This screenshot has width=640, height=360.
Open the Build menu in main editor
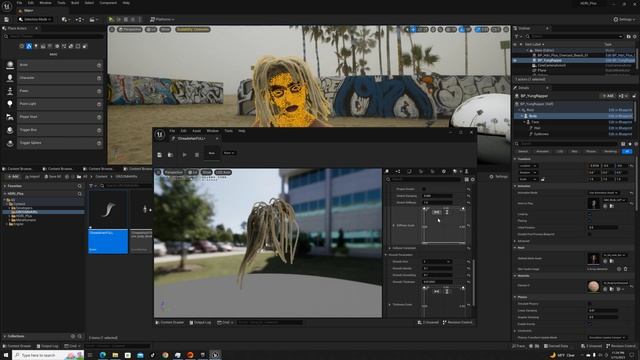click(x=75, y=3)
